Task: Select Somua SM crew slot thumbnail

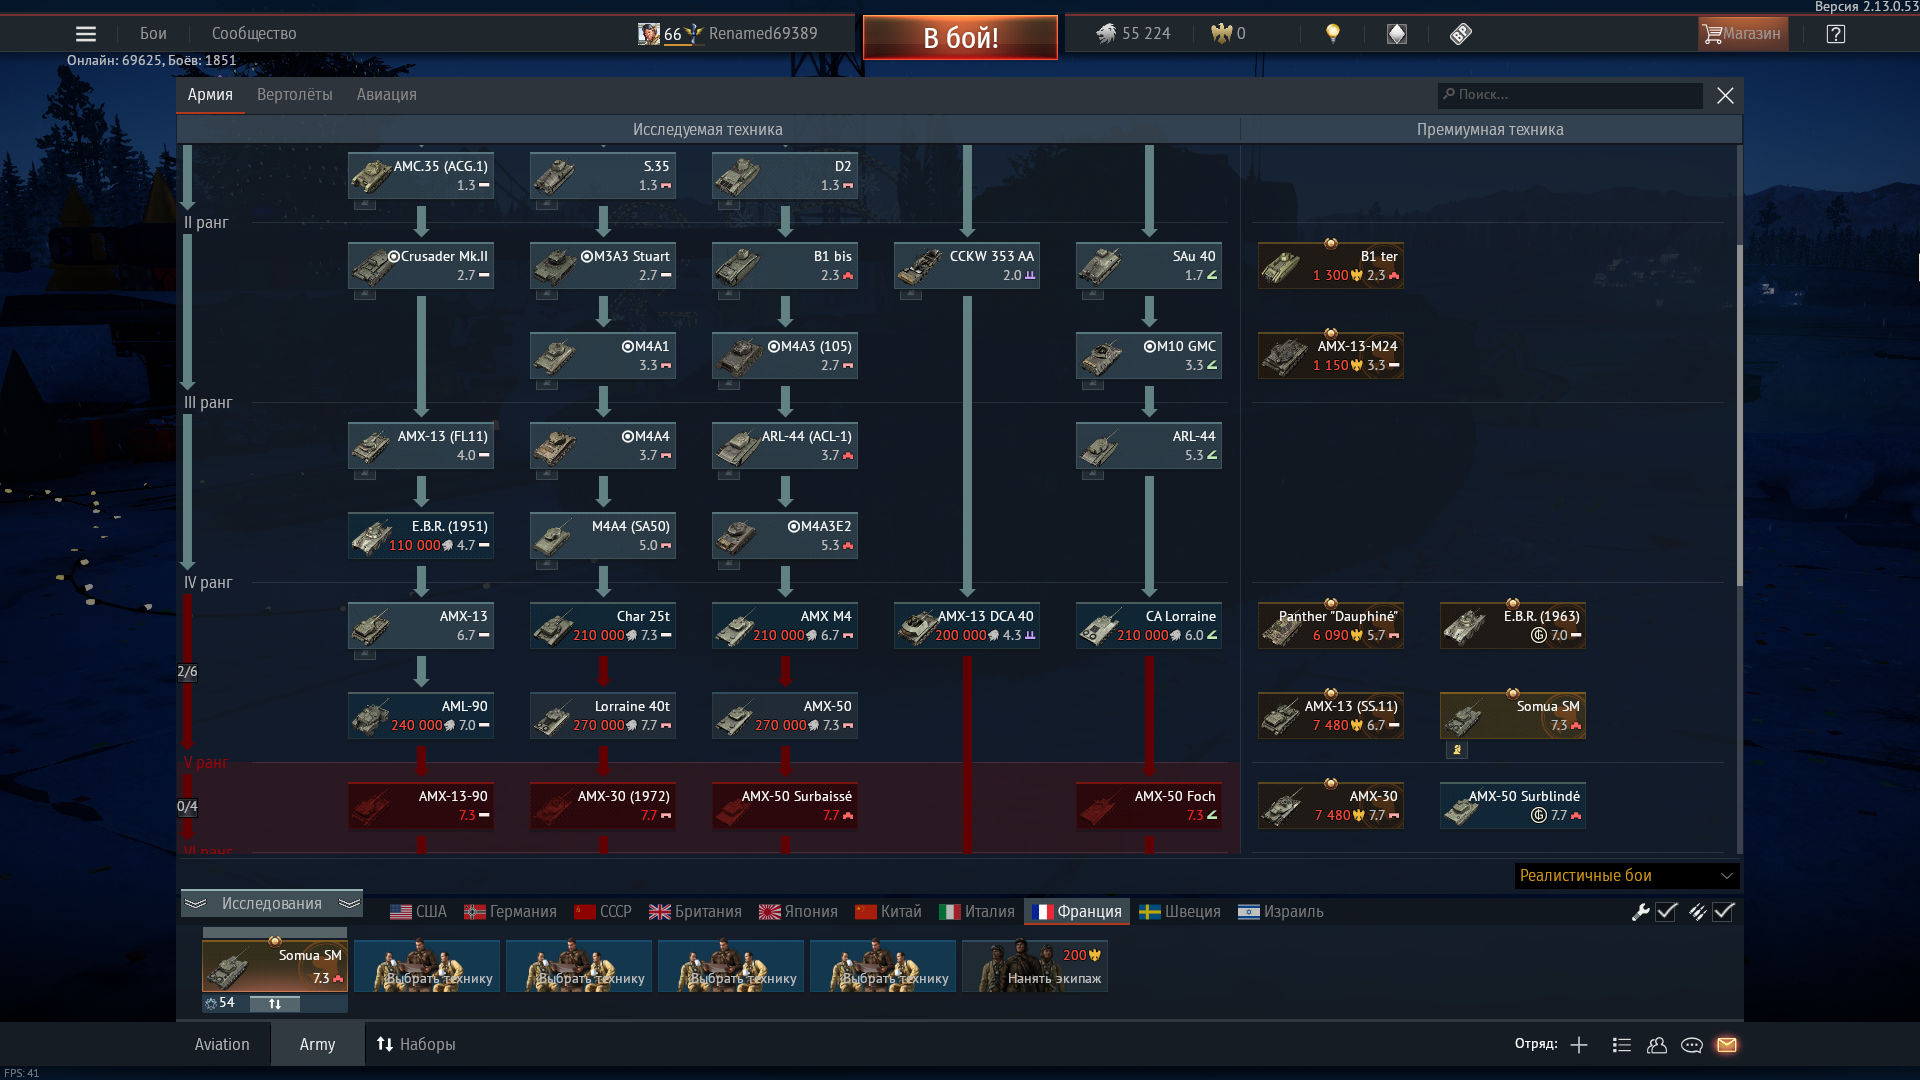Action: 275,966
